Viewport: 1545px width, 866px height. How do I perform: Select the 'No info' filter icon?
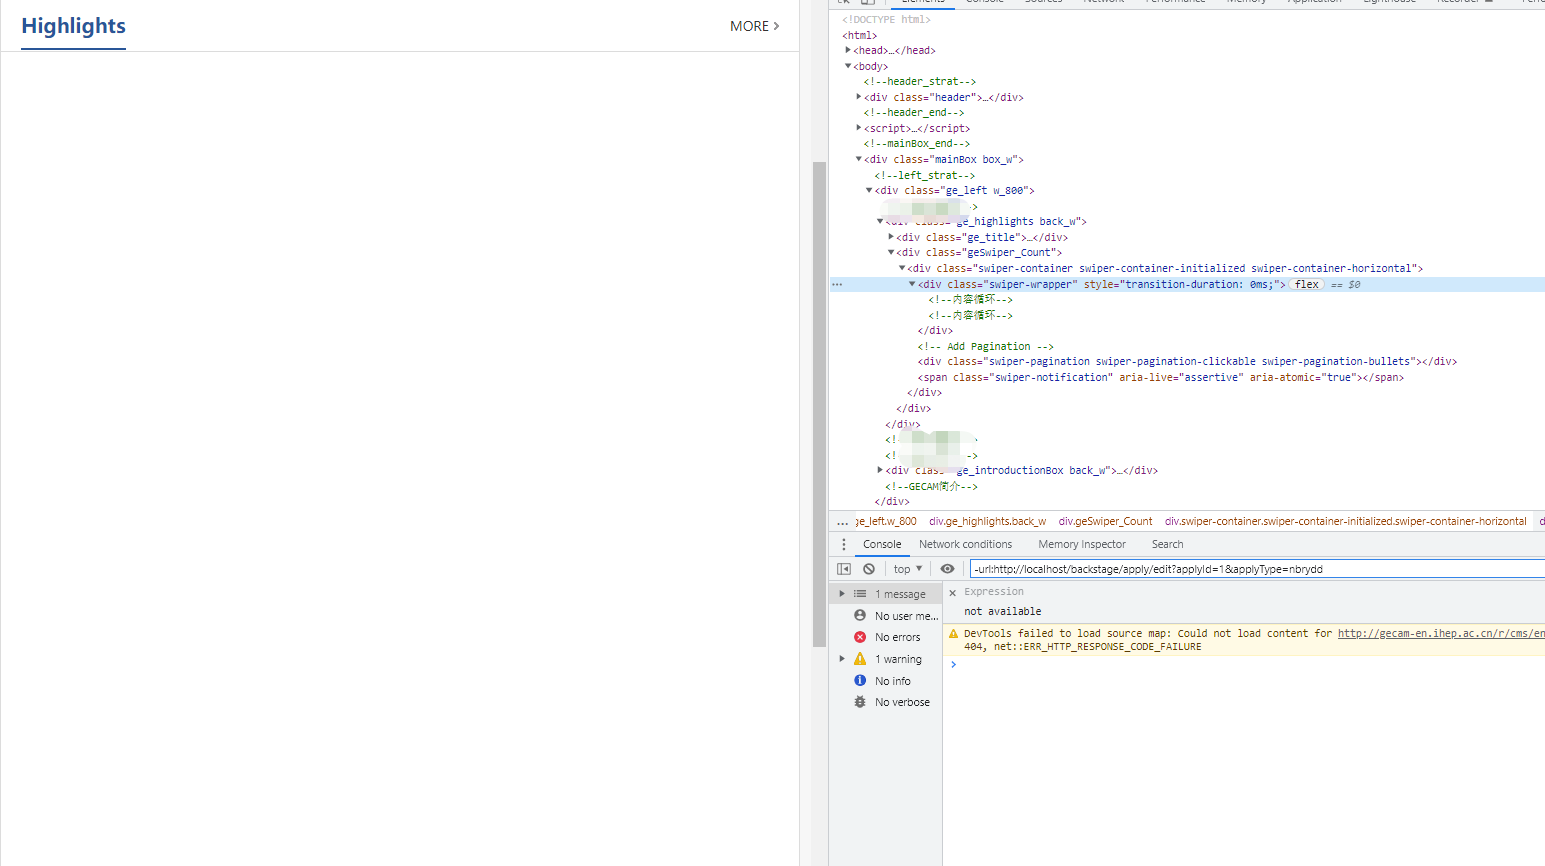pyautogui.click(x=860, y=681)
